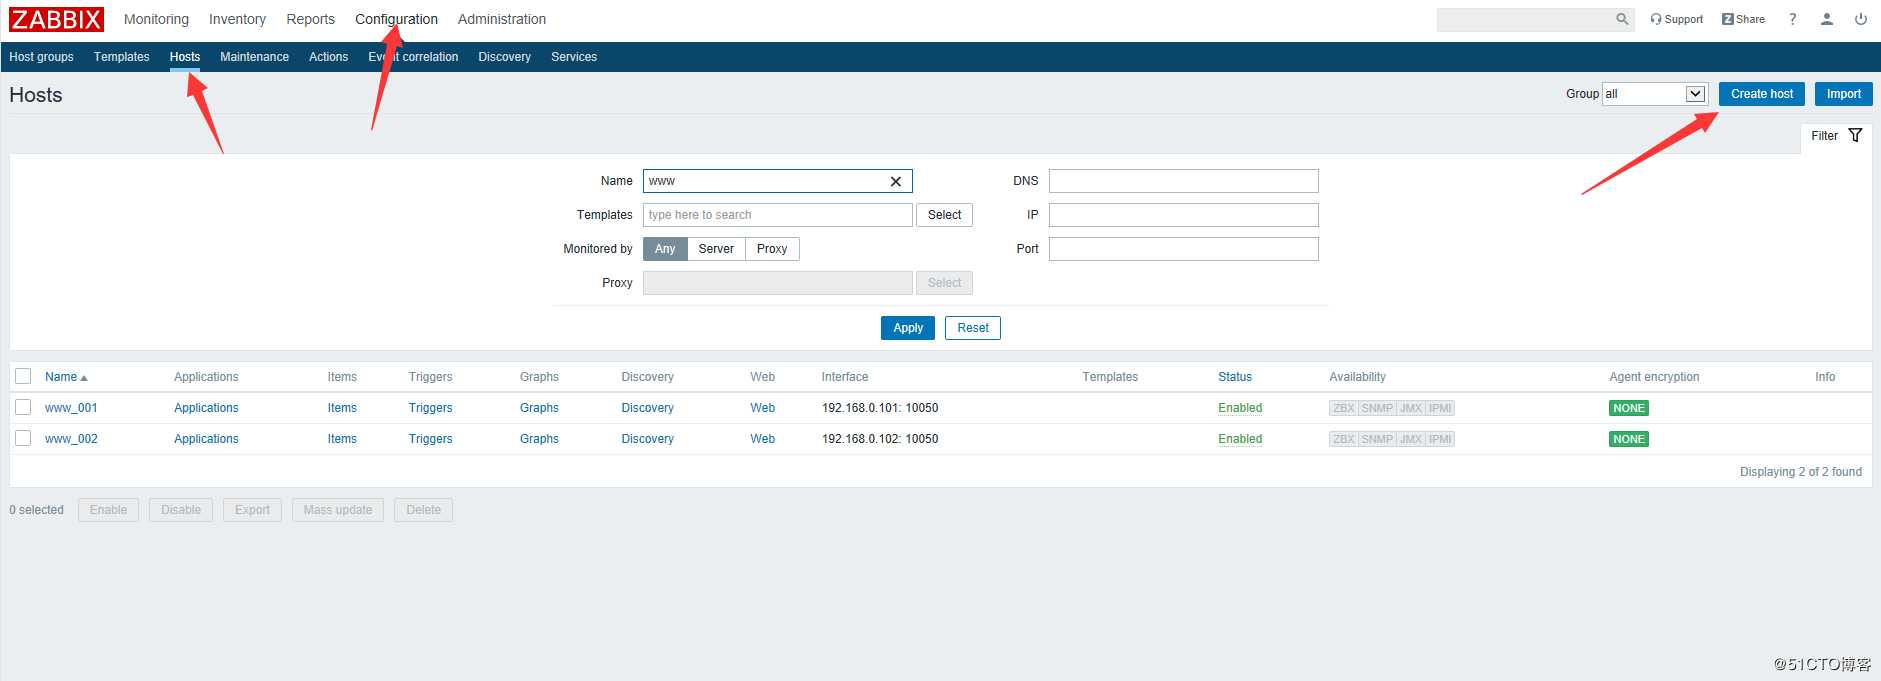Open Applications for www_001
This screenshot has width=1881, height=681.
[206, 408]
